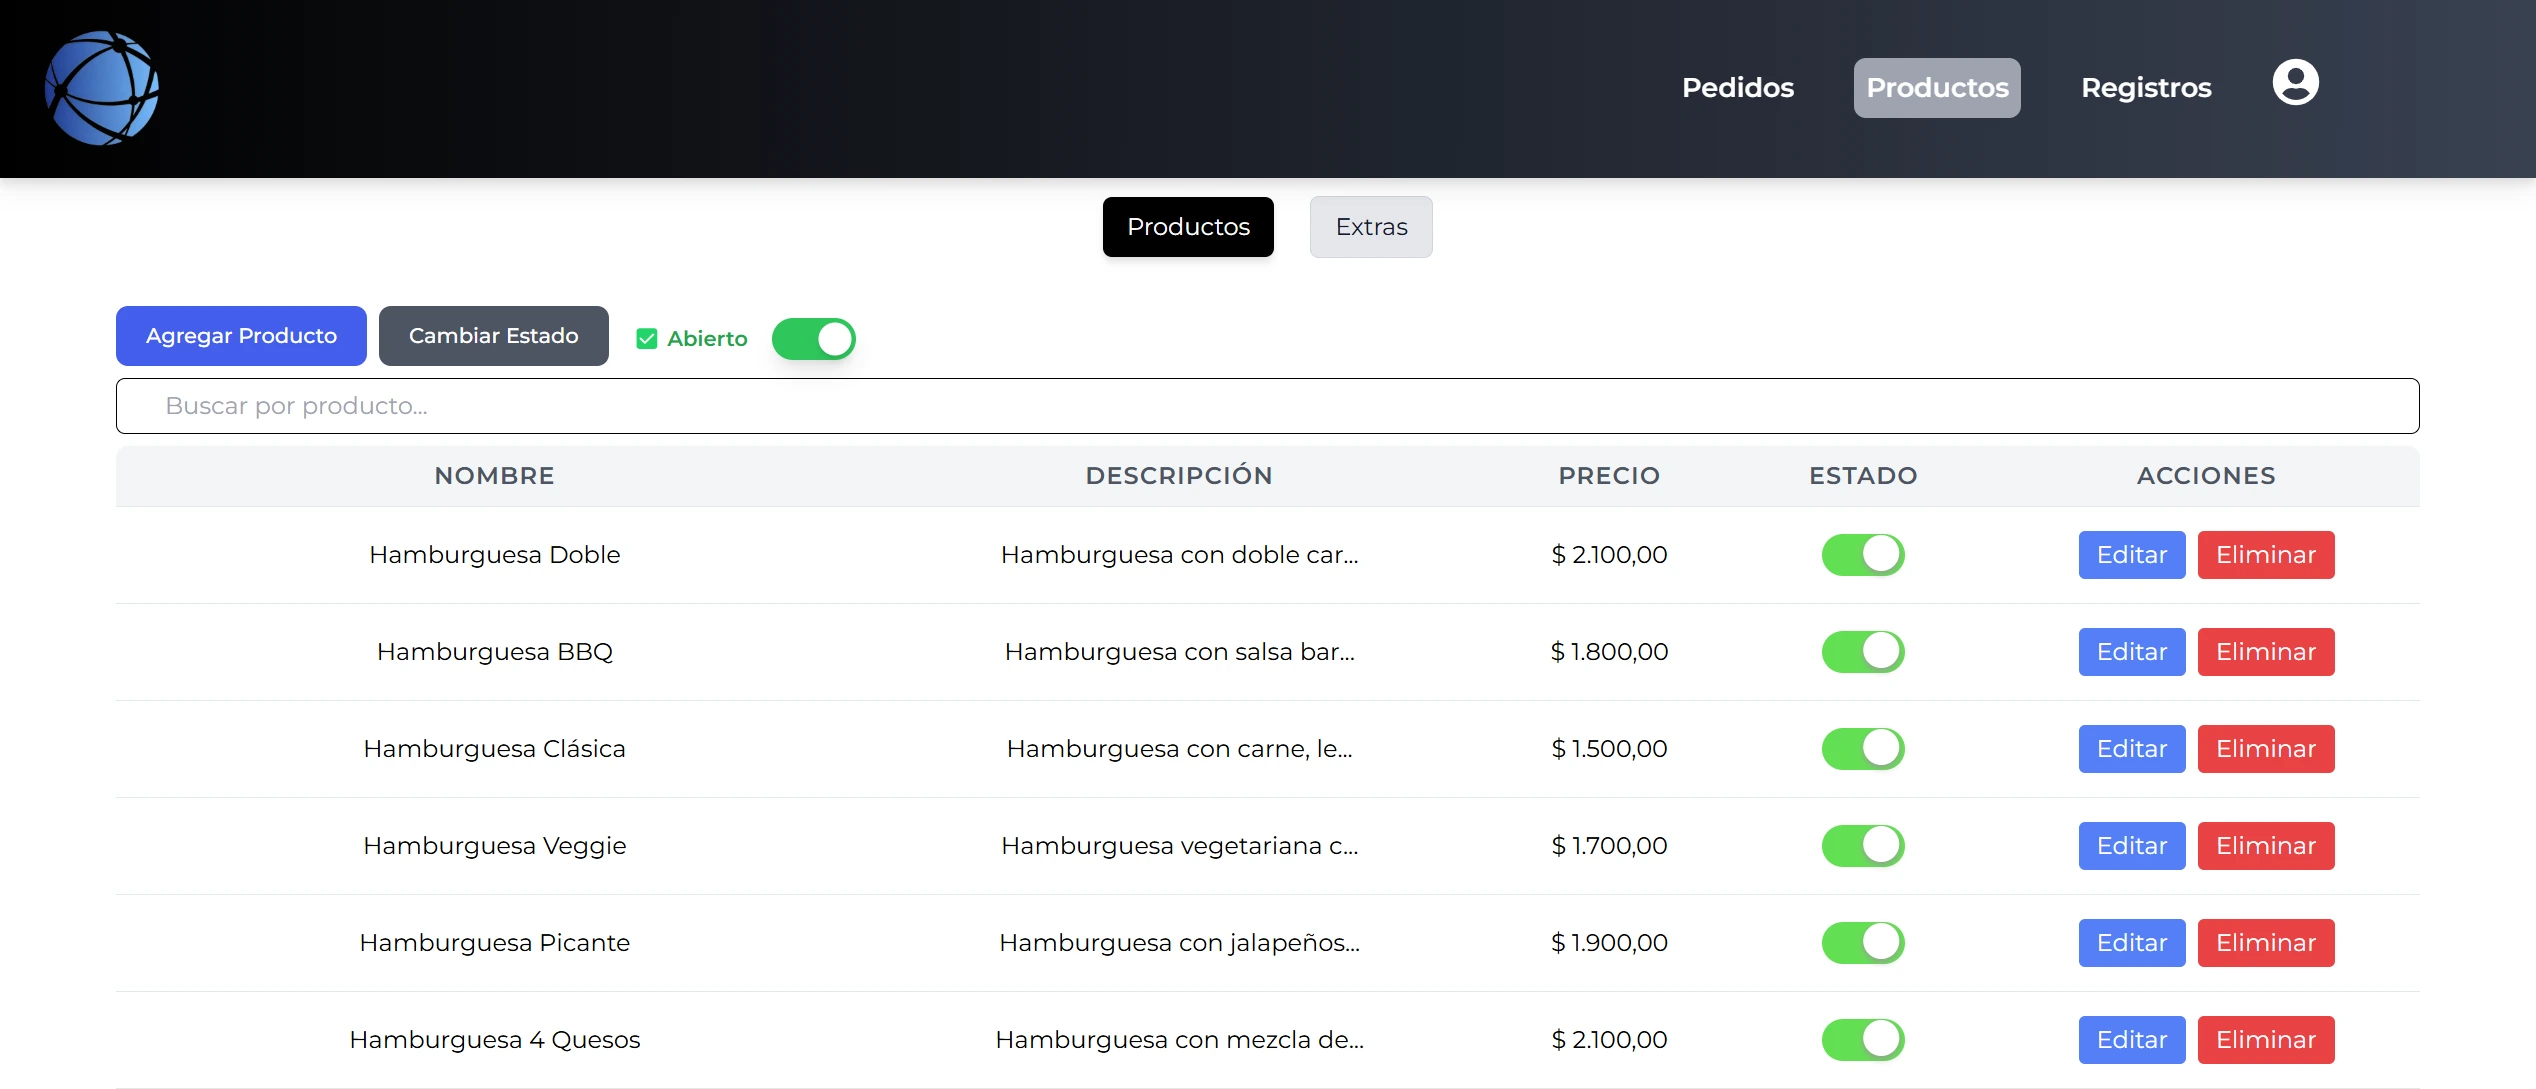Toggle the Hamburguesa Clásica estado switch
The width and height of the screenshot is (2536, 1089).
pos(1863,749)
